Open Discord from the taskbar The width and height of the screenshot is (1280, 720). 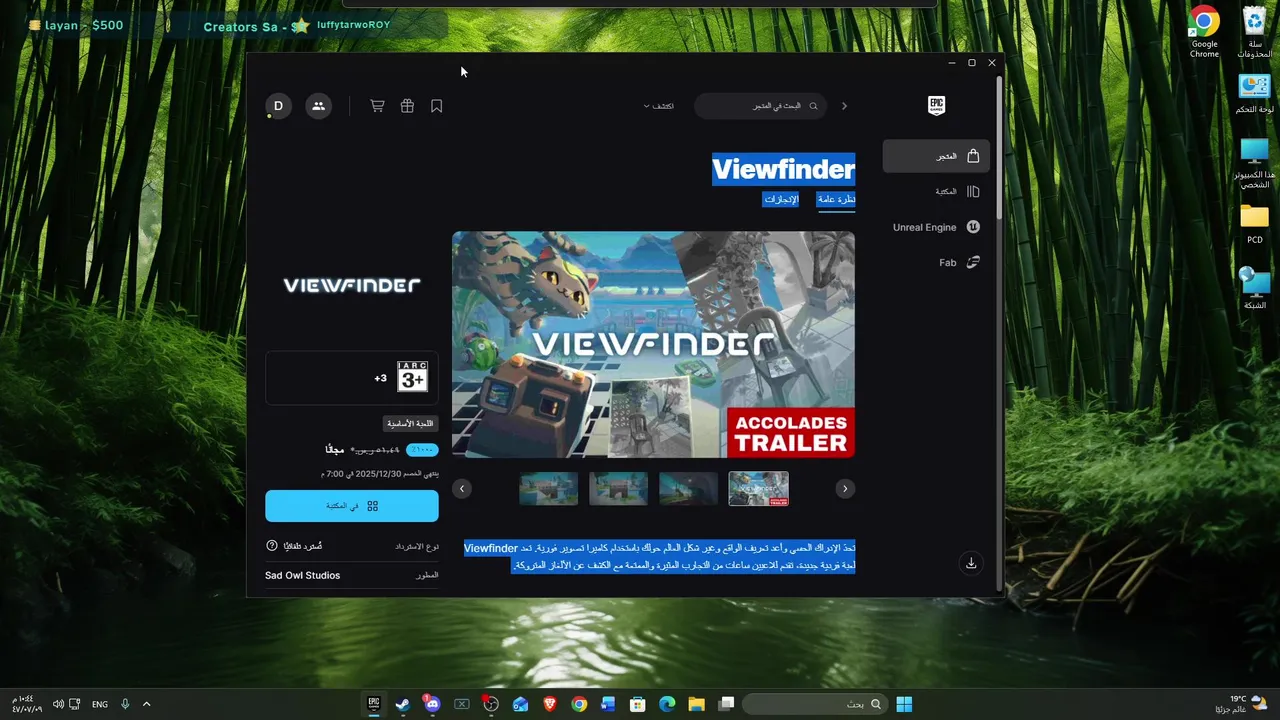click(x=432, y=704)
